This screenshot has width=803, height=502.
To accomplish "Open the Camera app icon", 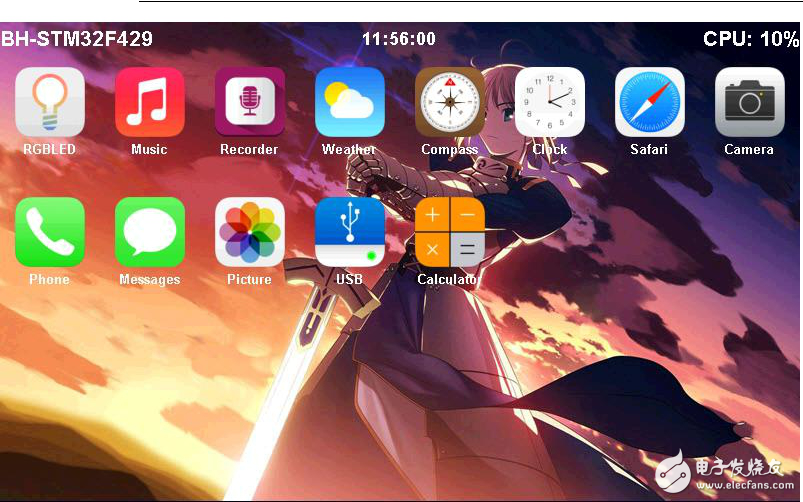I will pyautogui.click(x=749, y=102).
